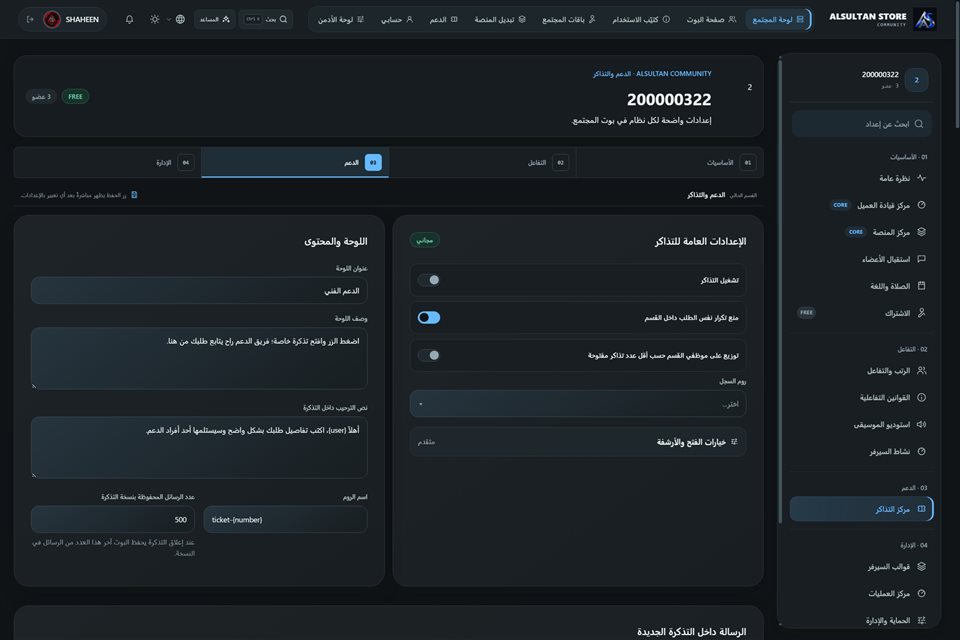Select مركز التذاكر in the sidebar
Viewport: 960px width, 640px height.
pyautogui.click(x=861, y=509)
